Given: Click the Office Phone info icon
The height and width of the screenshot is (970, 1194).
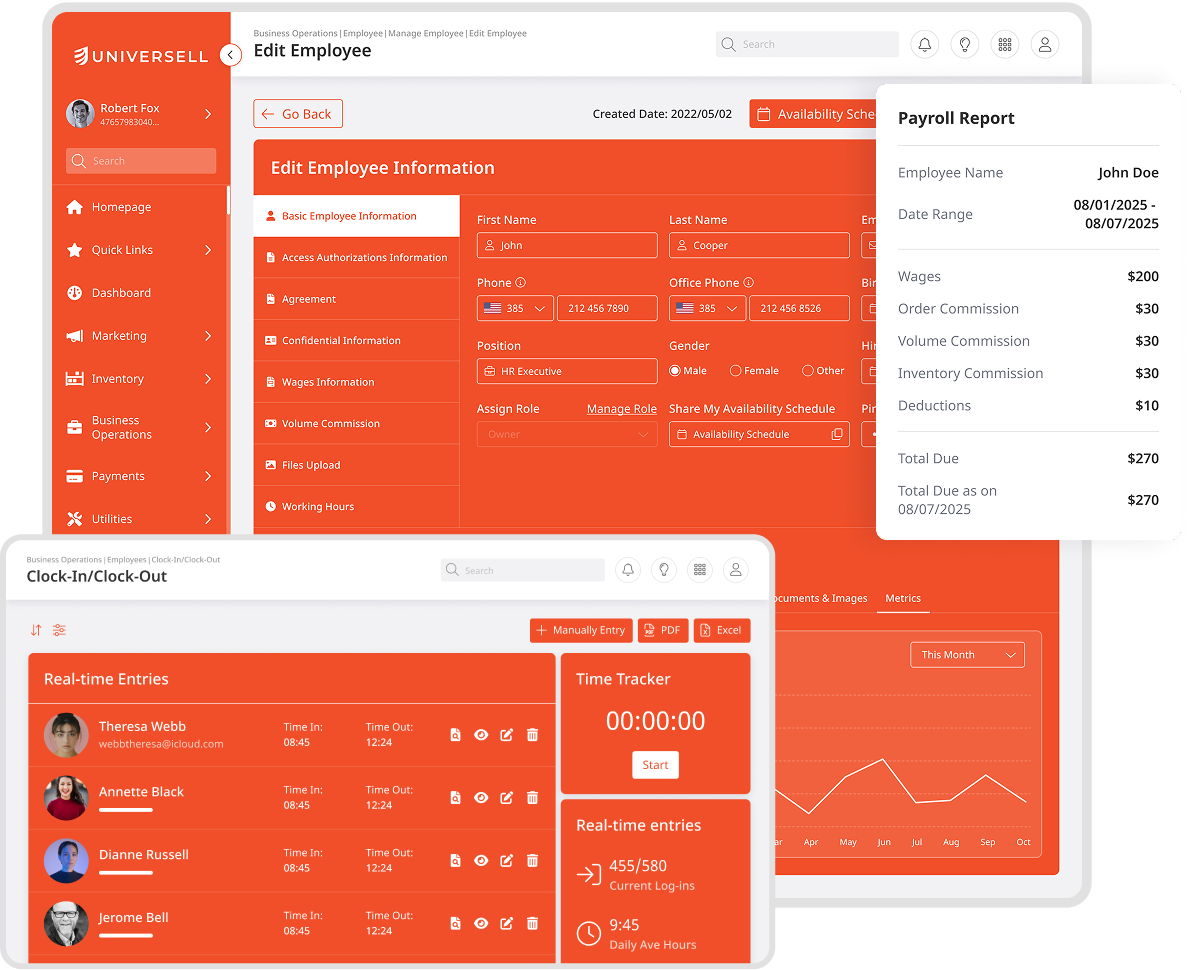Looking at the screenshot, I should (x=749, y=282).
